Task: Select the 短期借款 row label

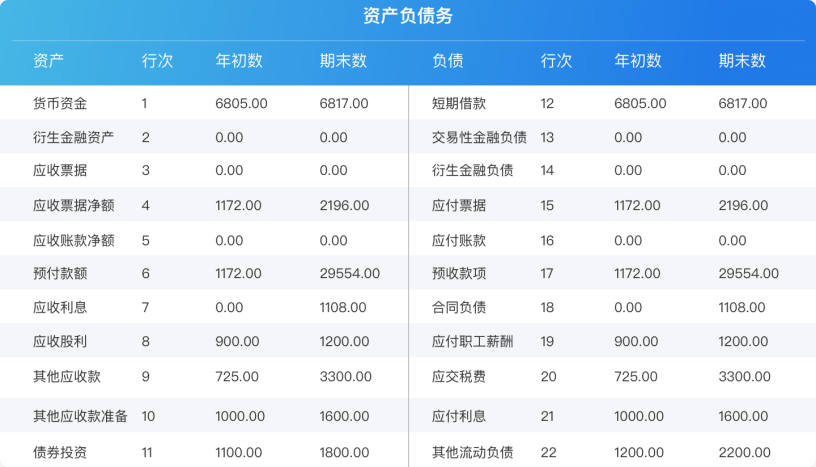Action: tap(459, 103)
